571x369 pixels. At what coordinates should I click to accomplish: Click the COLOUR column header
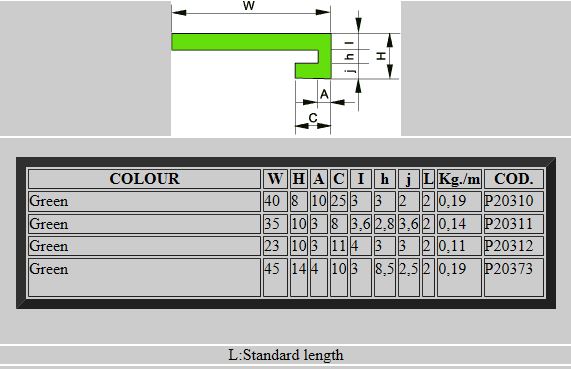click(x=145, y=179)
